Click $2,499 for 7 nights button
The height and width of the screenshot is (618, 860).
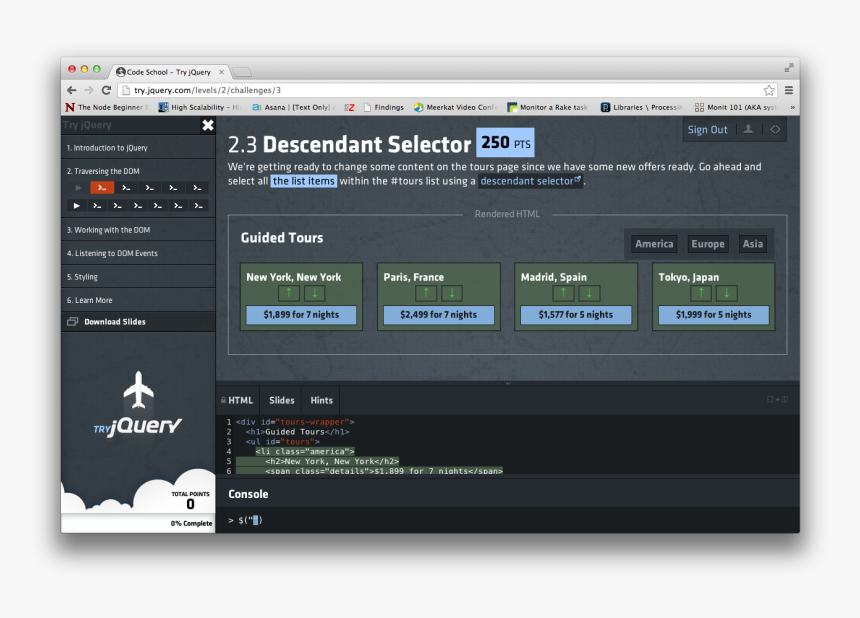[x=439, y=315]
